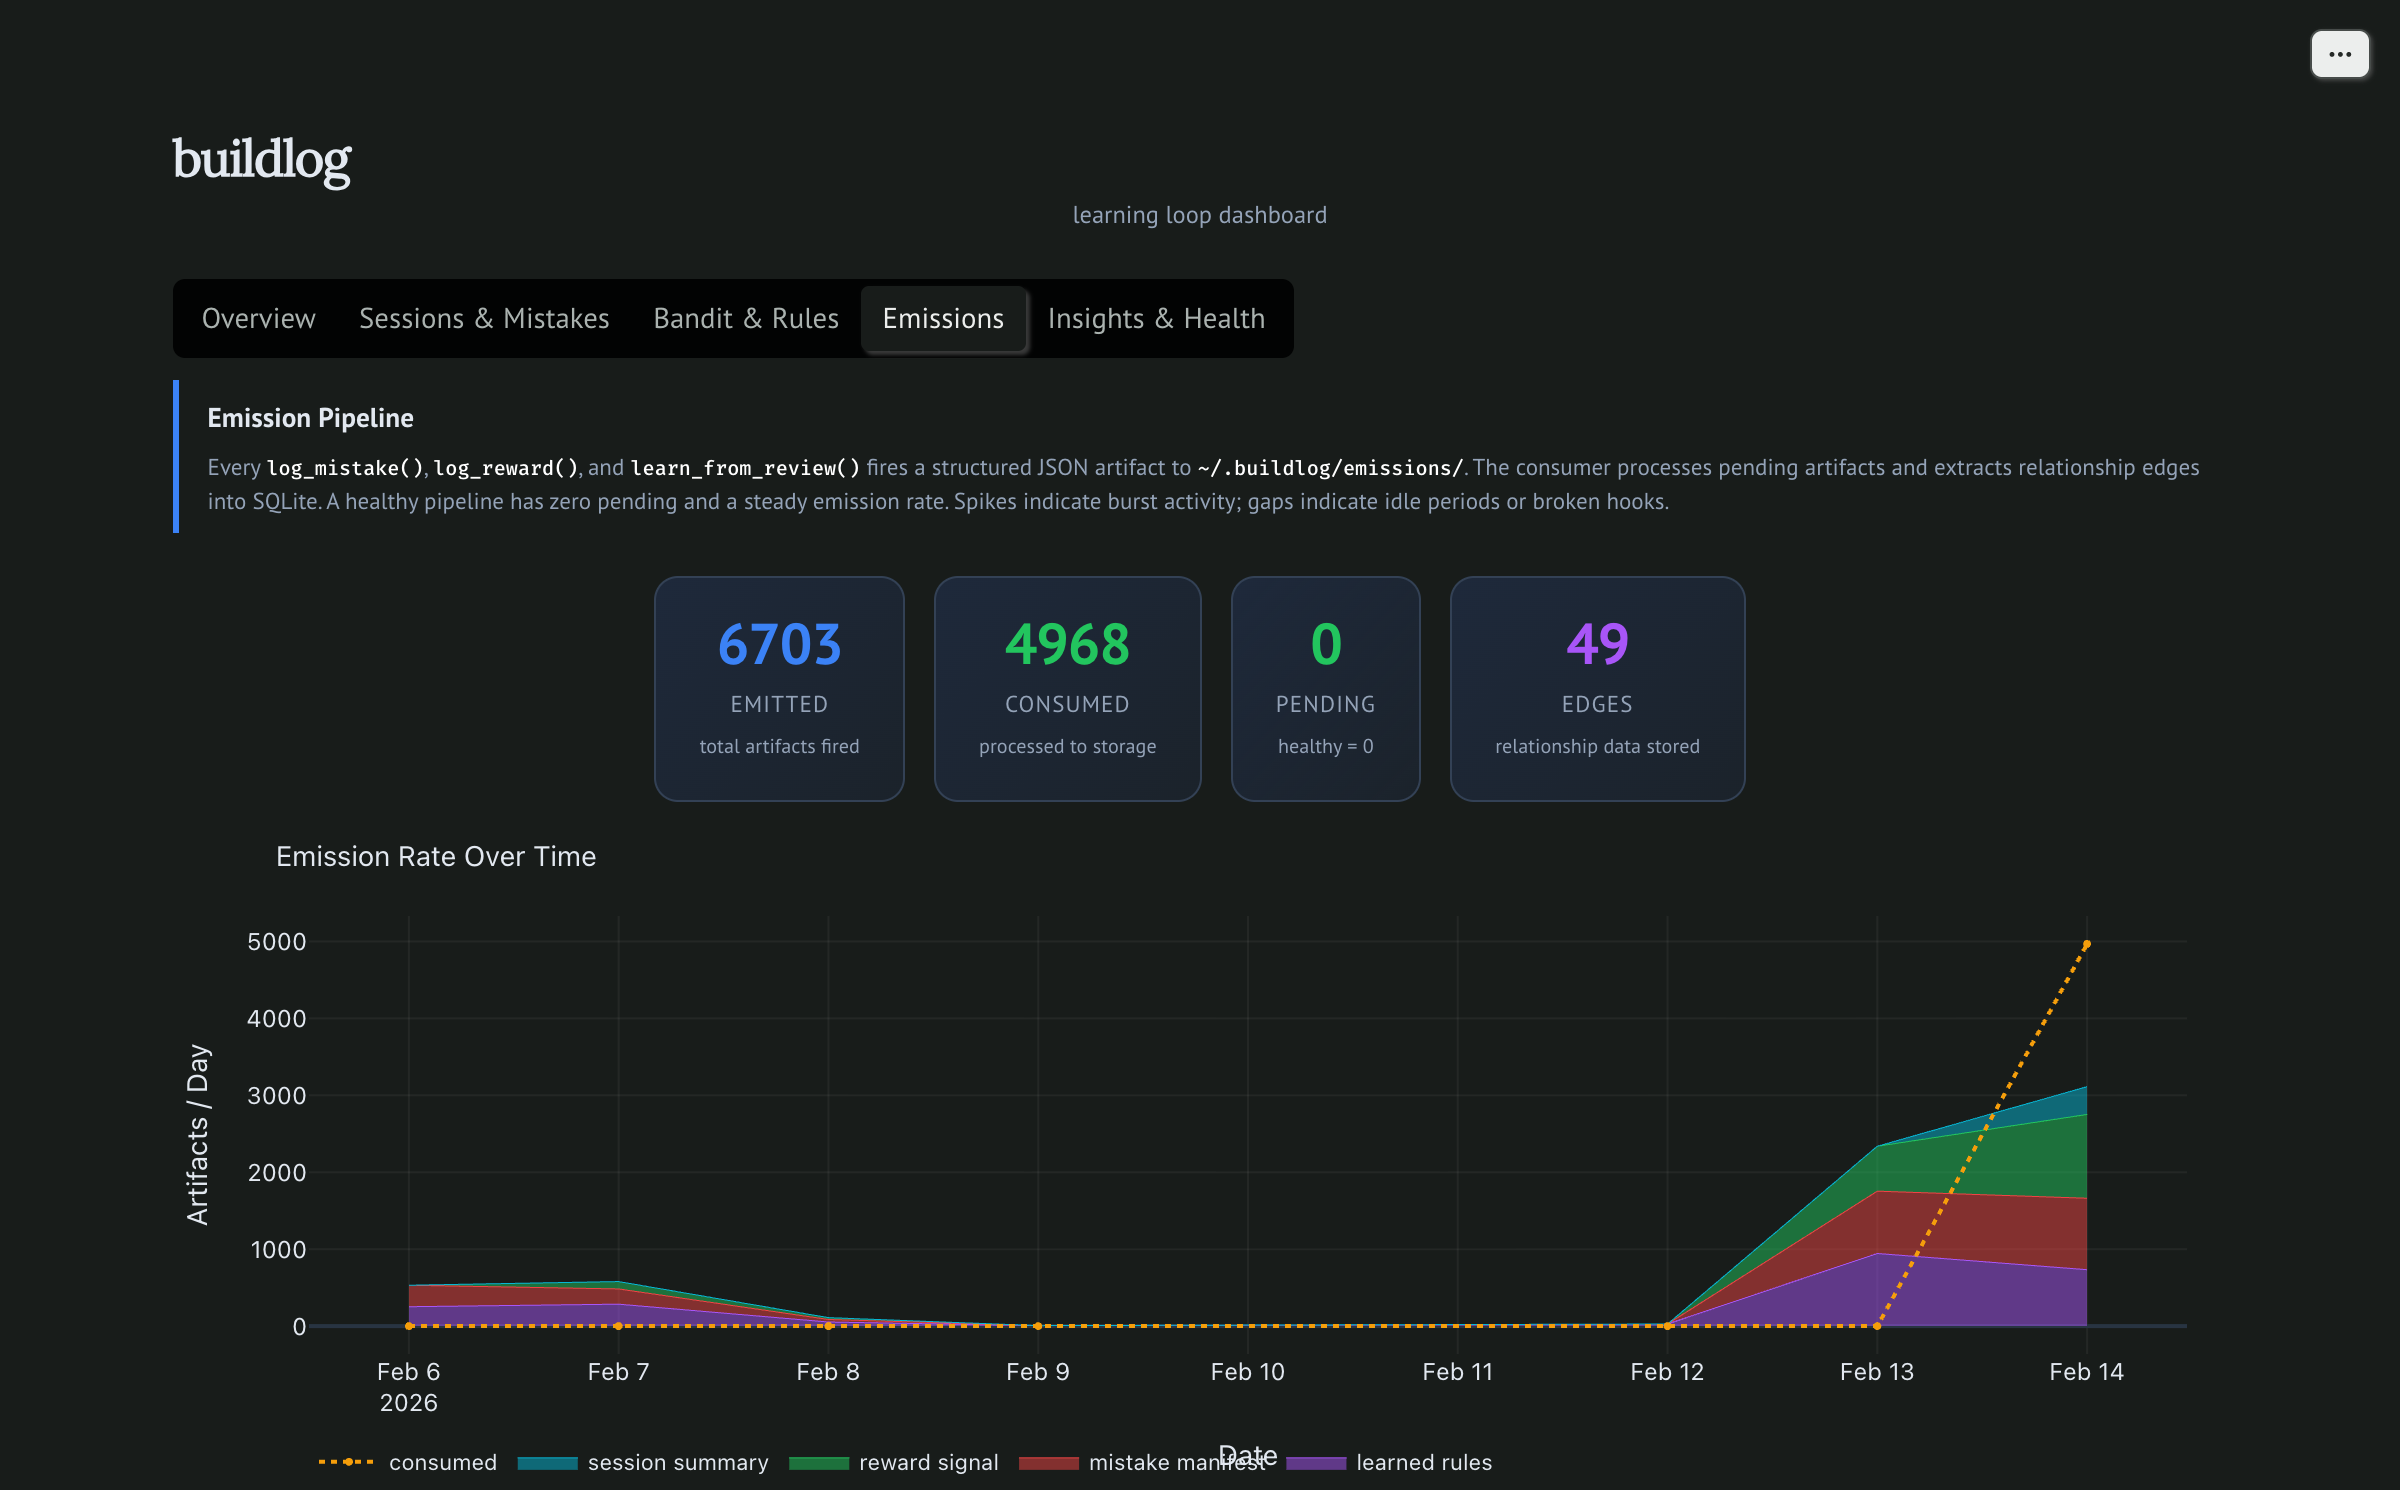Click the green reward signal legend swatch
The image size is (2400, 1490).
pos(818,1463)
